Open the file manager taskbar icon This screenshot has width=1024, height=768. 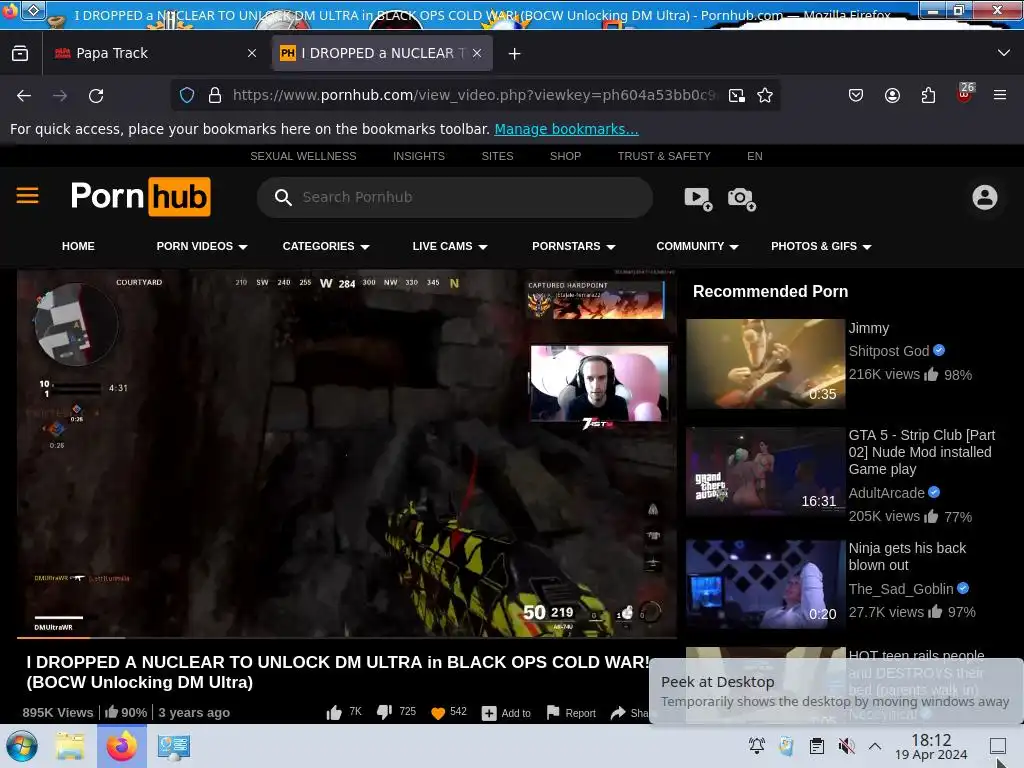70,746
